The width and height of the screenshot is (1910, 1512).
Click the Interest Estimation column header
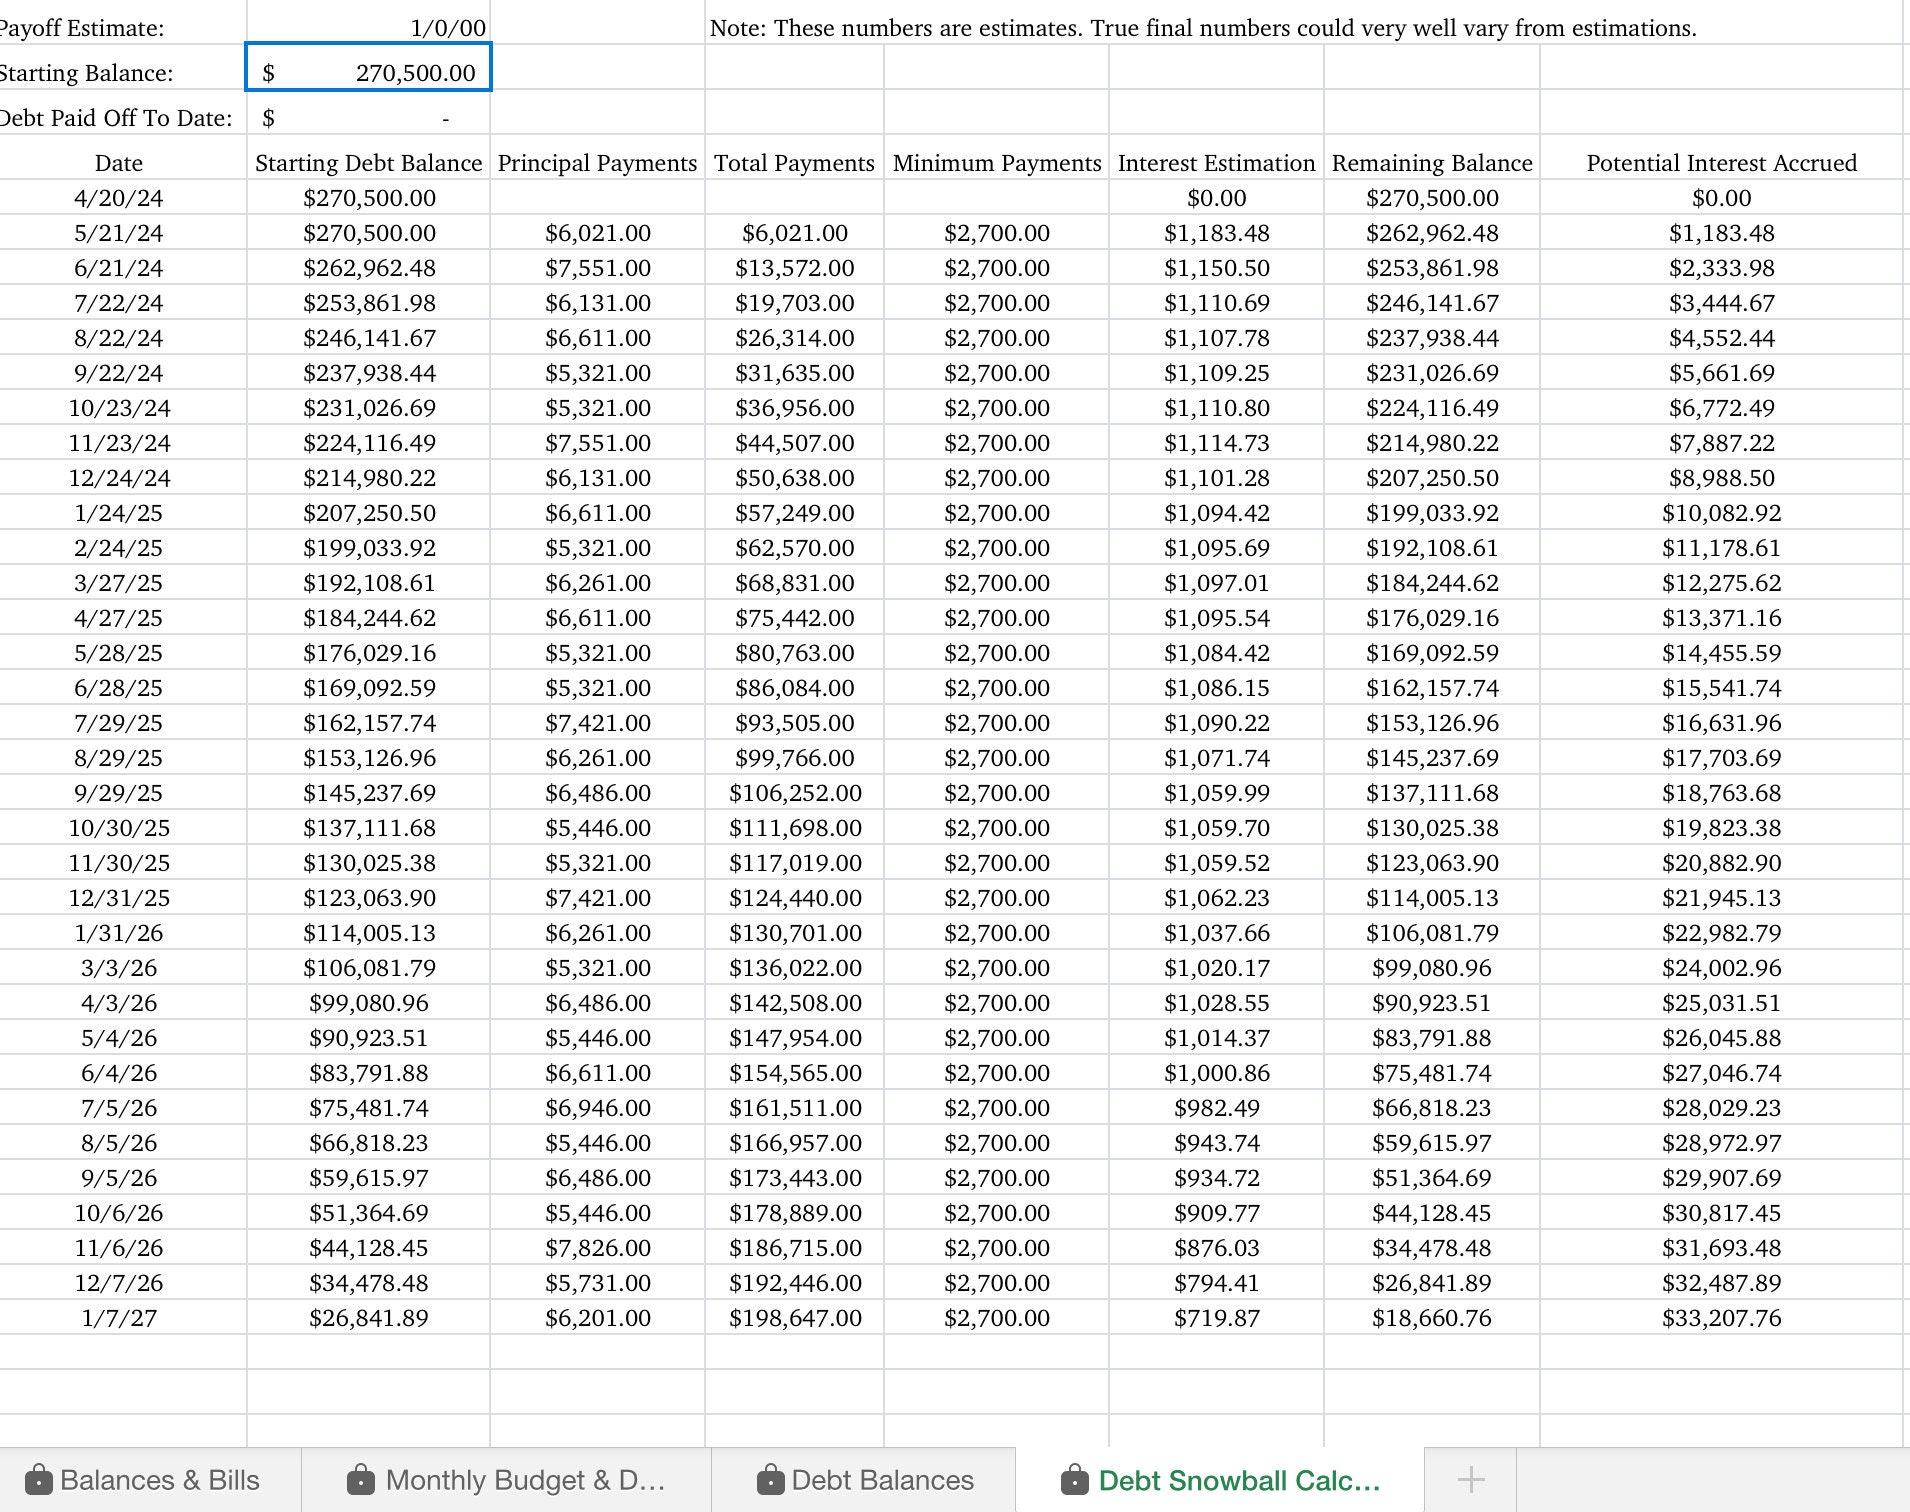(x=1216, y=162)
